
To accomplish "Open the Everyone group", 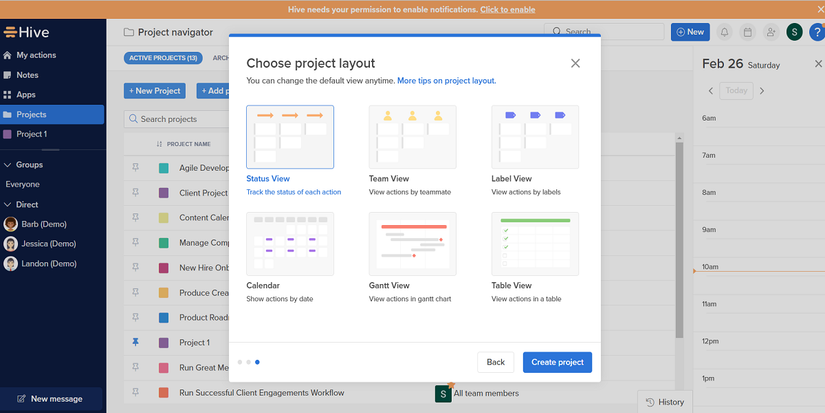I will [23, 184].
